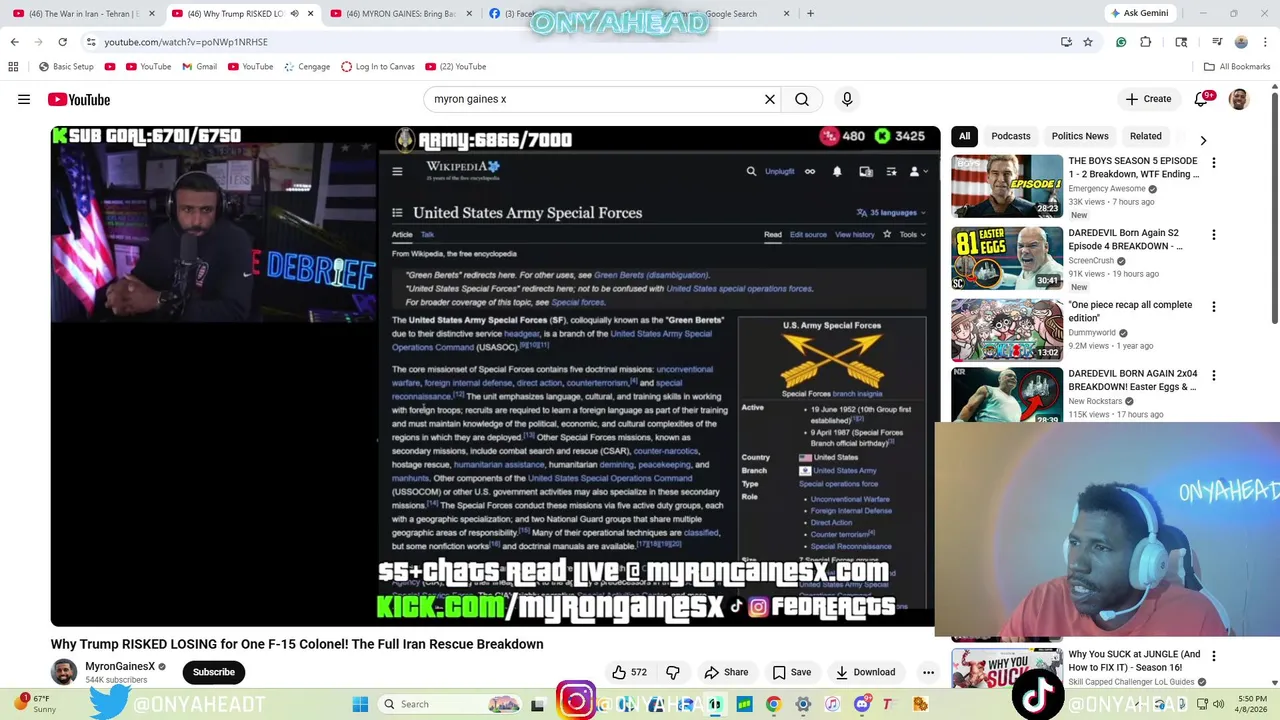Image resolution: width=1280 pixels, height=720 pixels.
Task: Open YouTube notifications bell
Action: (1201, 99)
